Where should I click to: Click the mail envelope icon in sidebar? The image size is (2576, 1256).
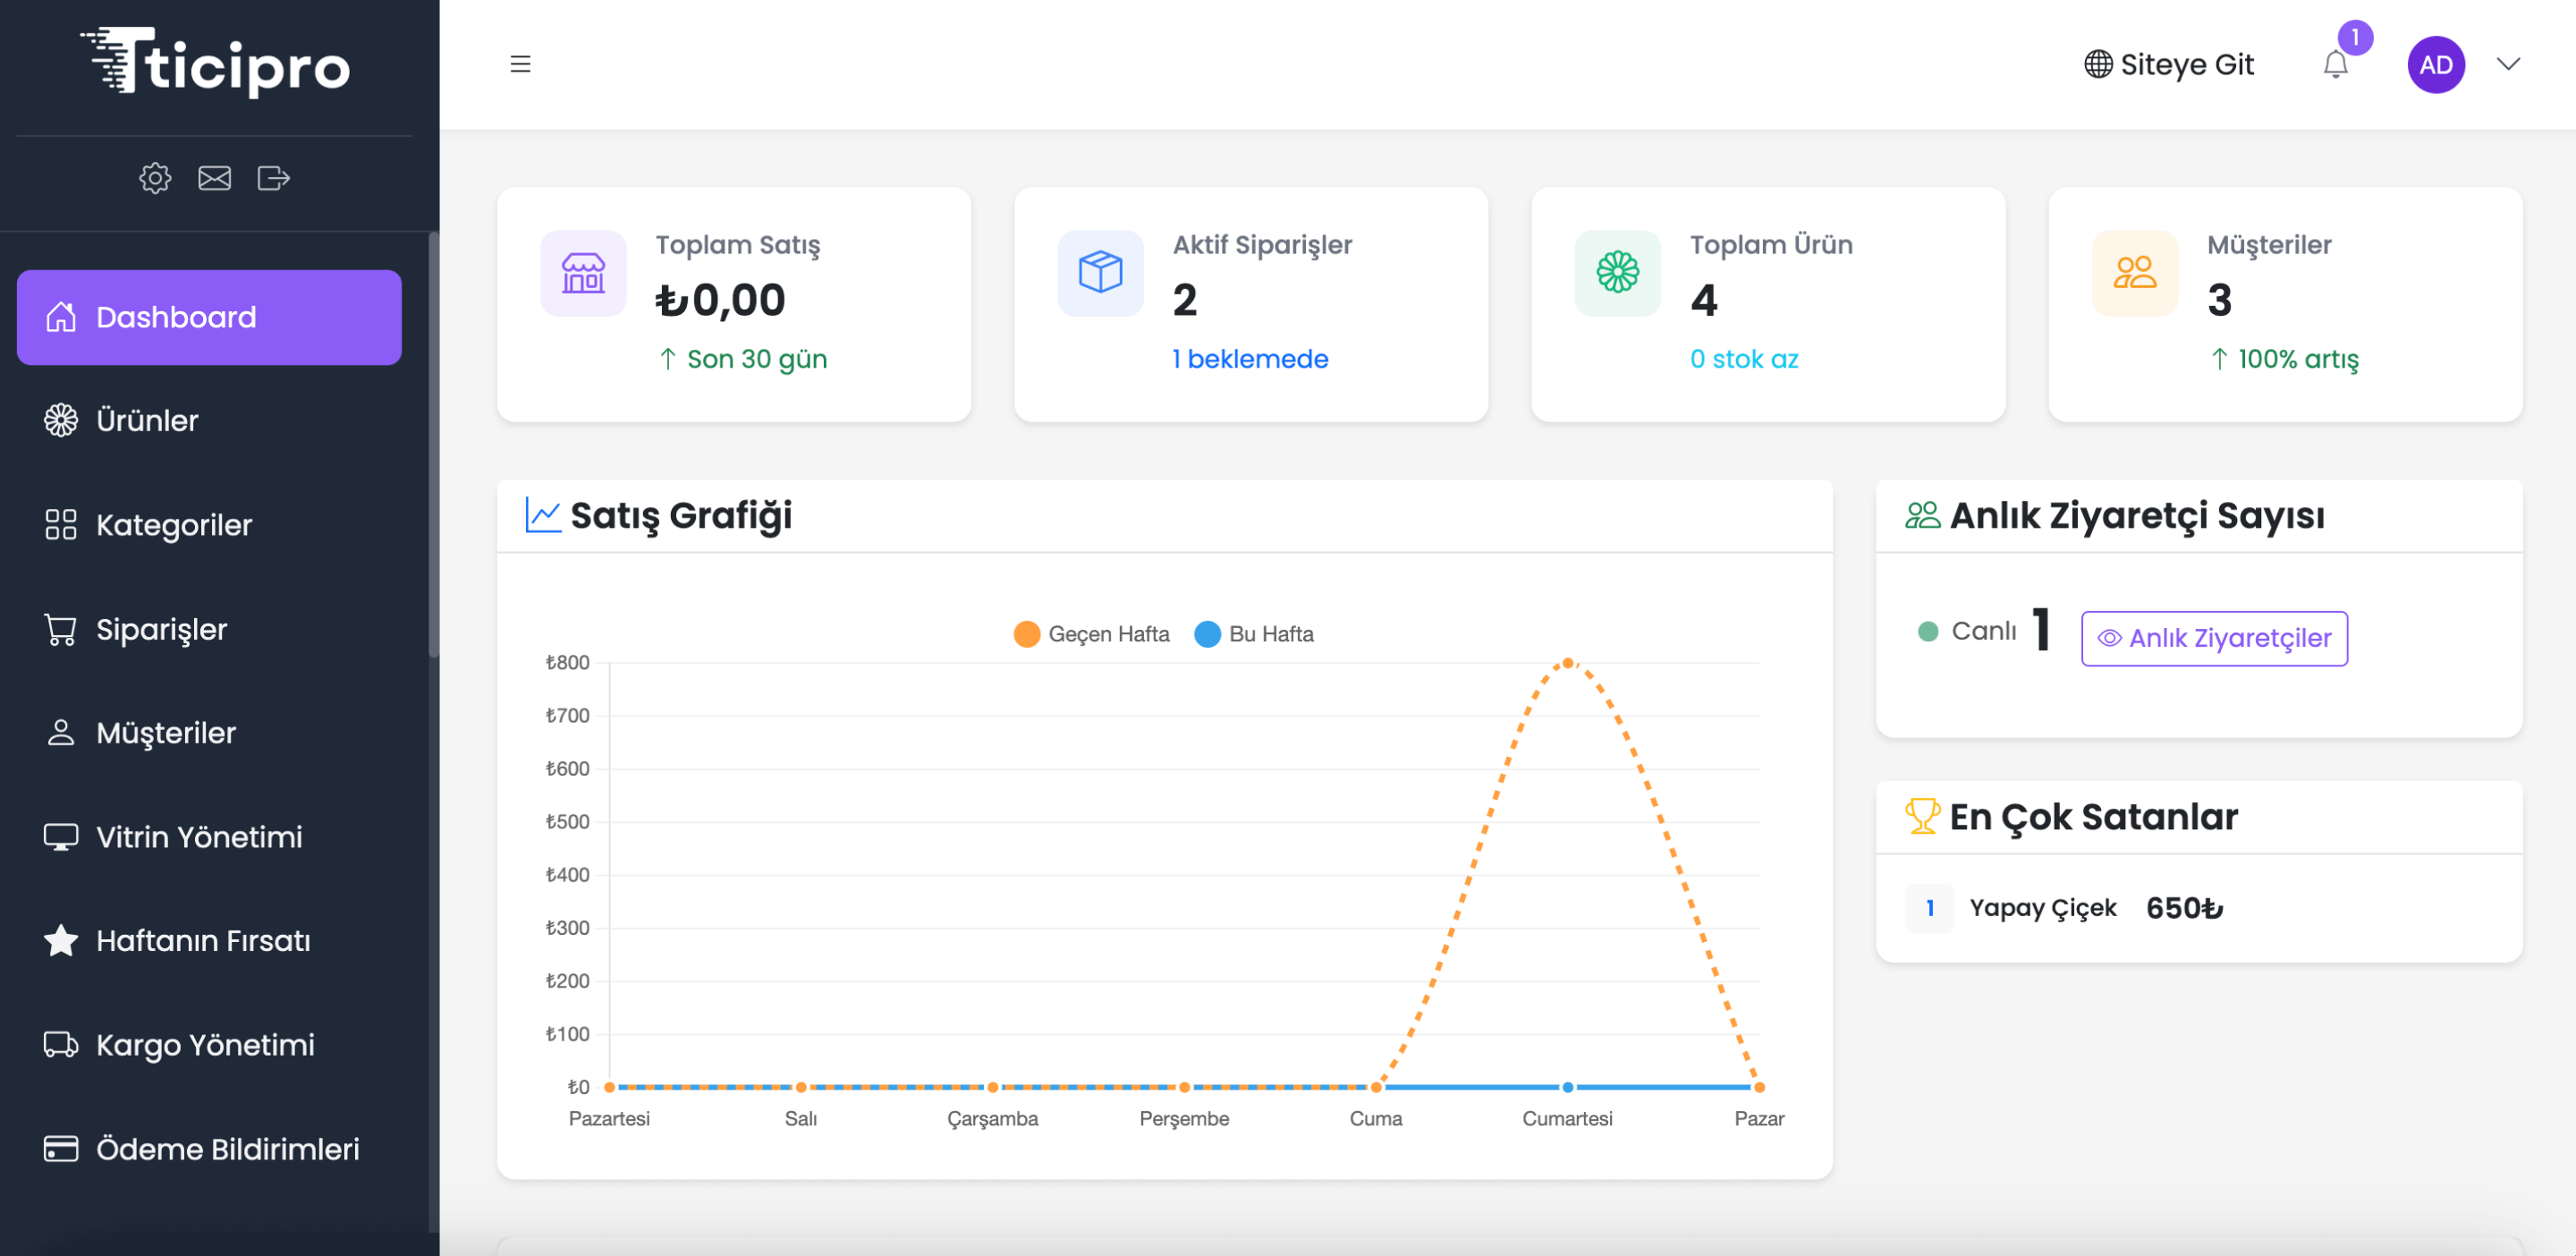214,178
